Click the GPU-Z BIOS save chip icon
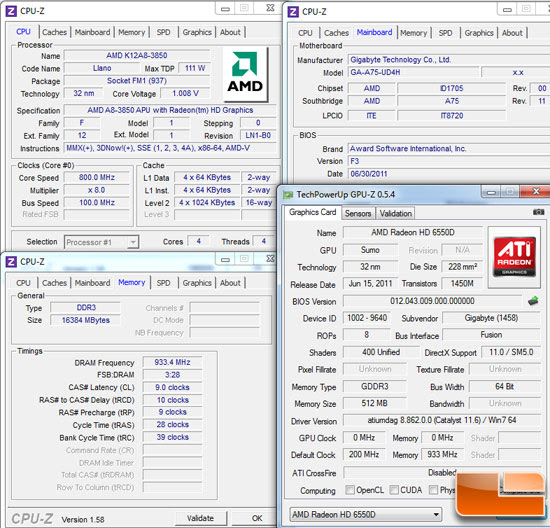The image size is (550, 528). 533,301
